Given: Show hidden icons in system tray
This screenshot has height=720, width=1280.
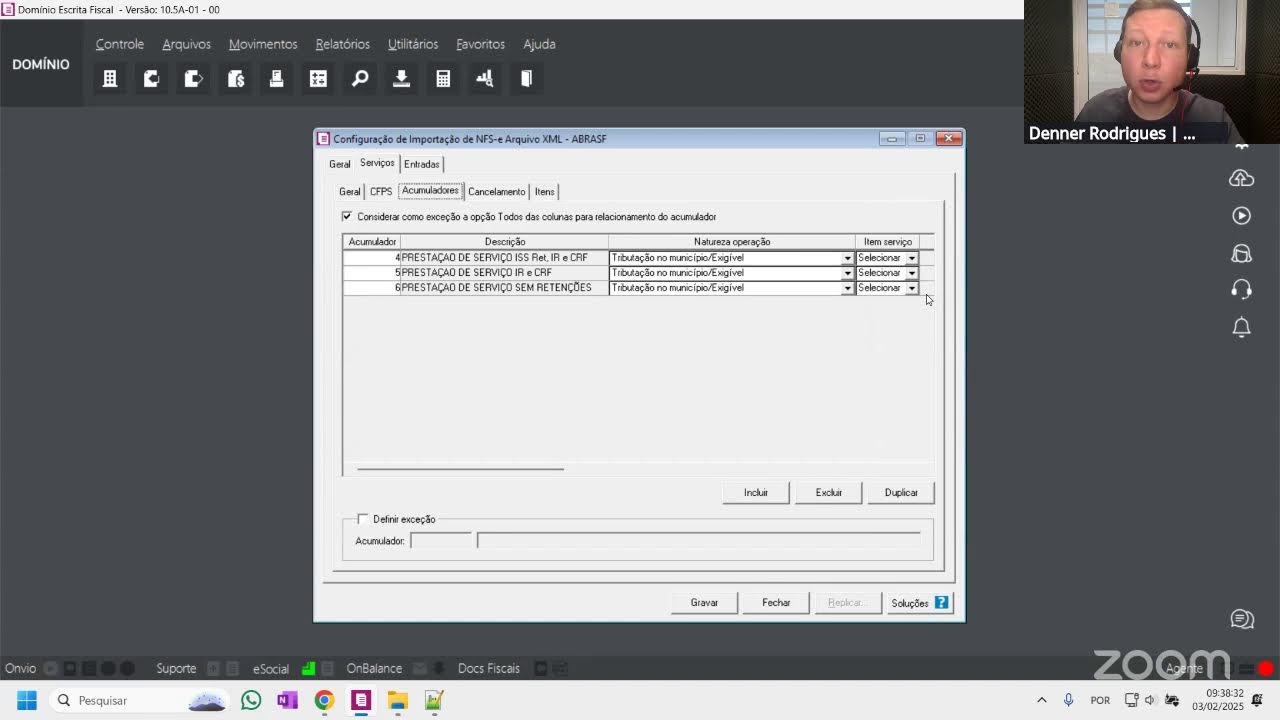Looking at the screenshot, I should (x=1041, y=700).
